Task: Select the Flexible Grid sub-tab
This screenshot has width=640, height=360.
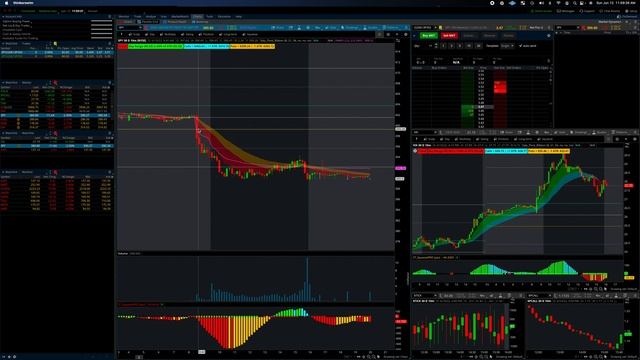Action: 148,22
